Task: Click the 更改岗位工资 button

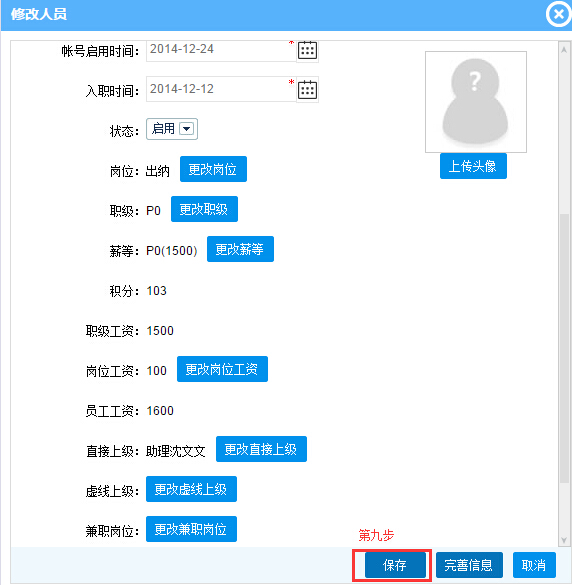Action: [222, 369]
